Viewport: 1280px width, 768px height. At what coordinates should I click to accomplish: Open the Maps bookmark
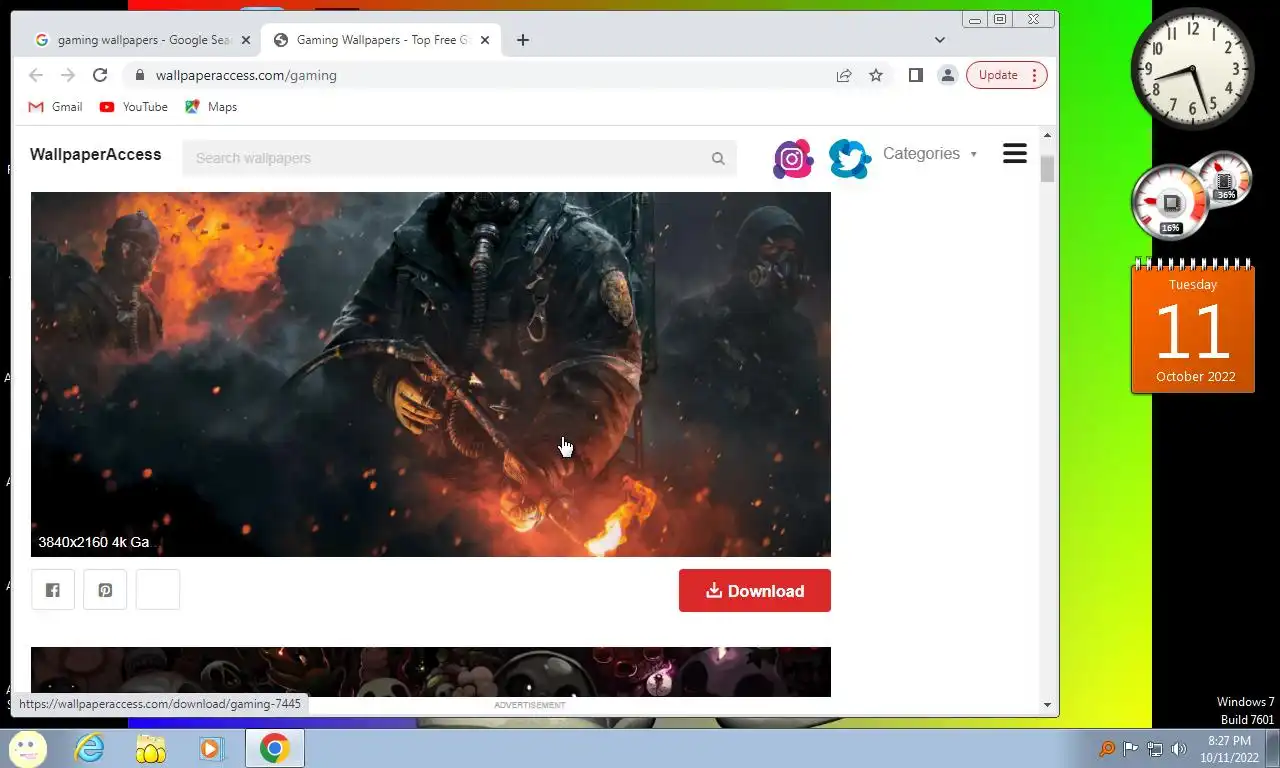pyautogui.click(x=211, y=107)
